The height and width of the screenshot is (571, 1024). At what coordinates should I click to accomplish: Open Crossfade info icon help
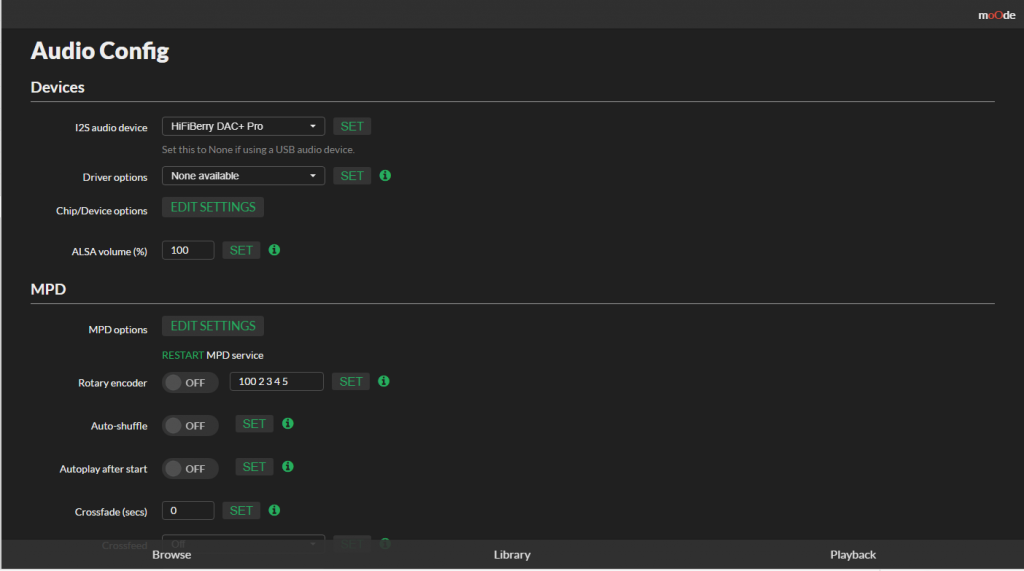point(275,510)
